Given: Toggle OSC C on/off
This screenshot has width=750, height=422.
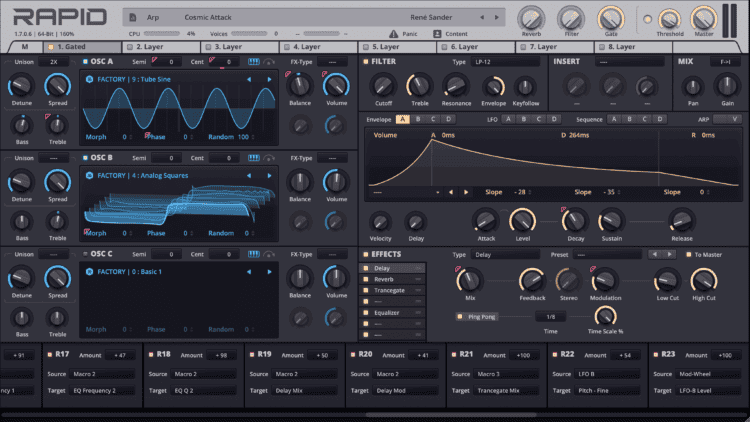Looking at the screenshot, I should click(85, 254).
